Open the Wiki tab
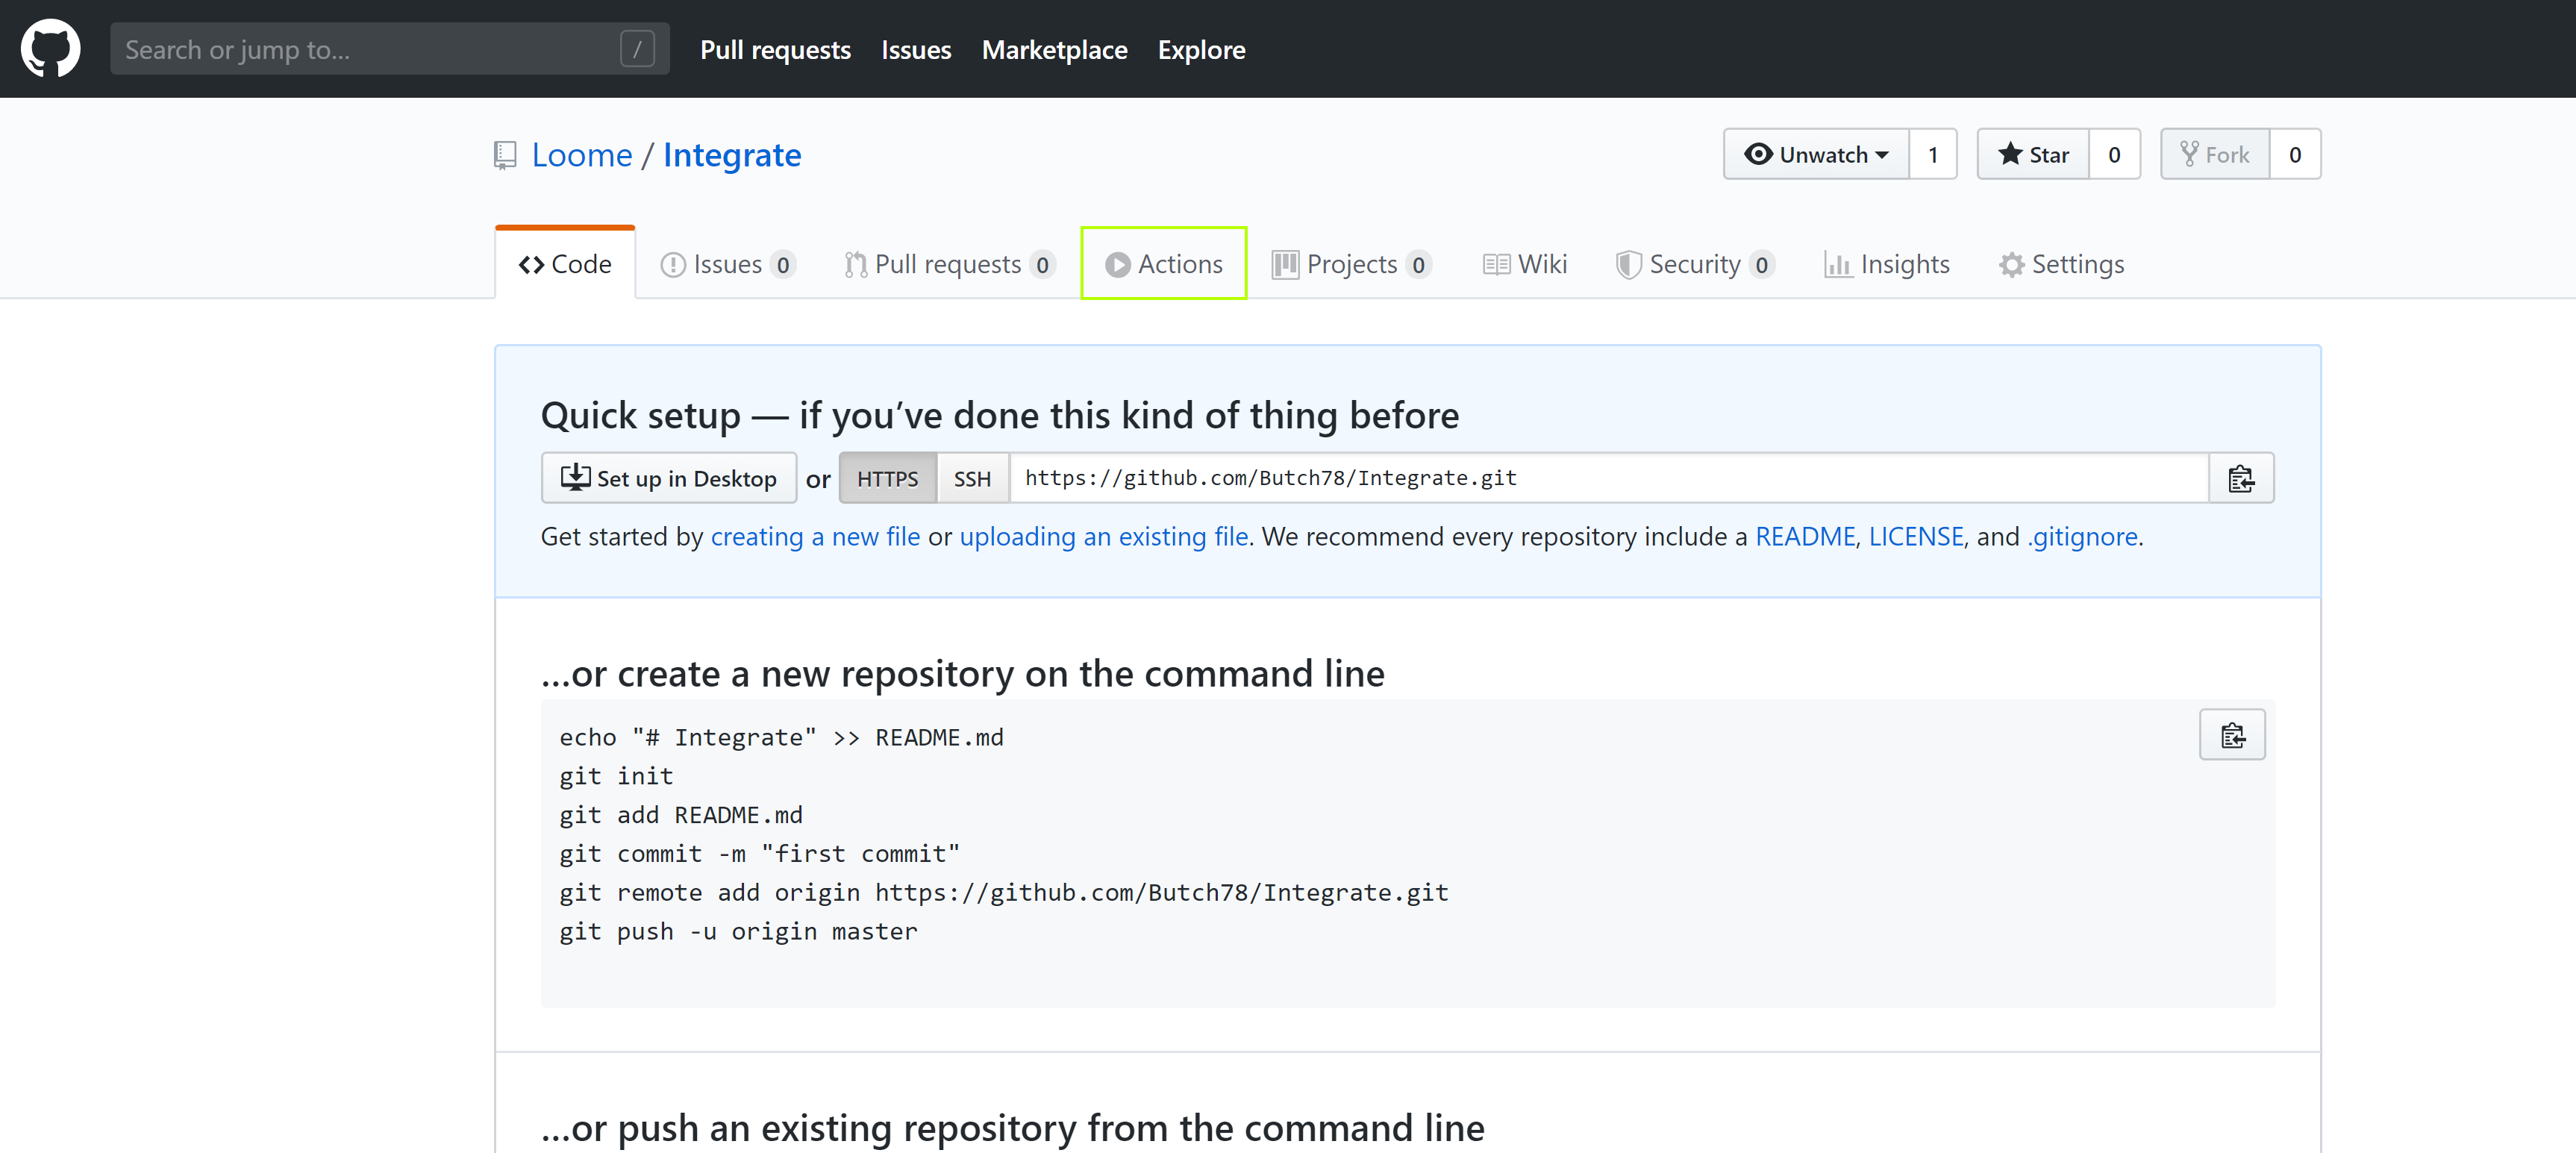 pyautogui.click(x=1525, y=264)
